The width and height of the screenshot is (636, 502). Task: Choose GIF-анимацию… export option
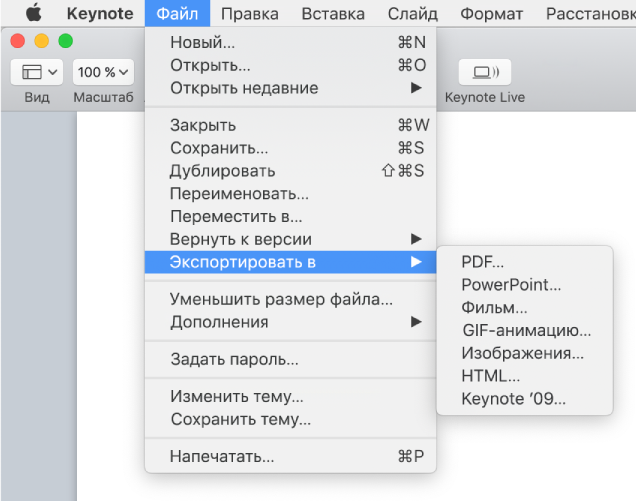(x=526, y=330)
